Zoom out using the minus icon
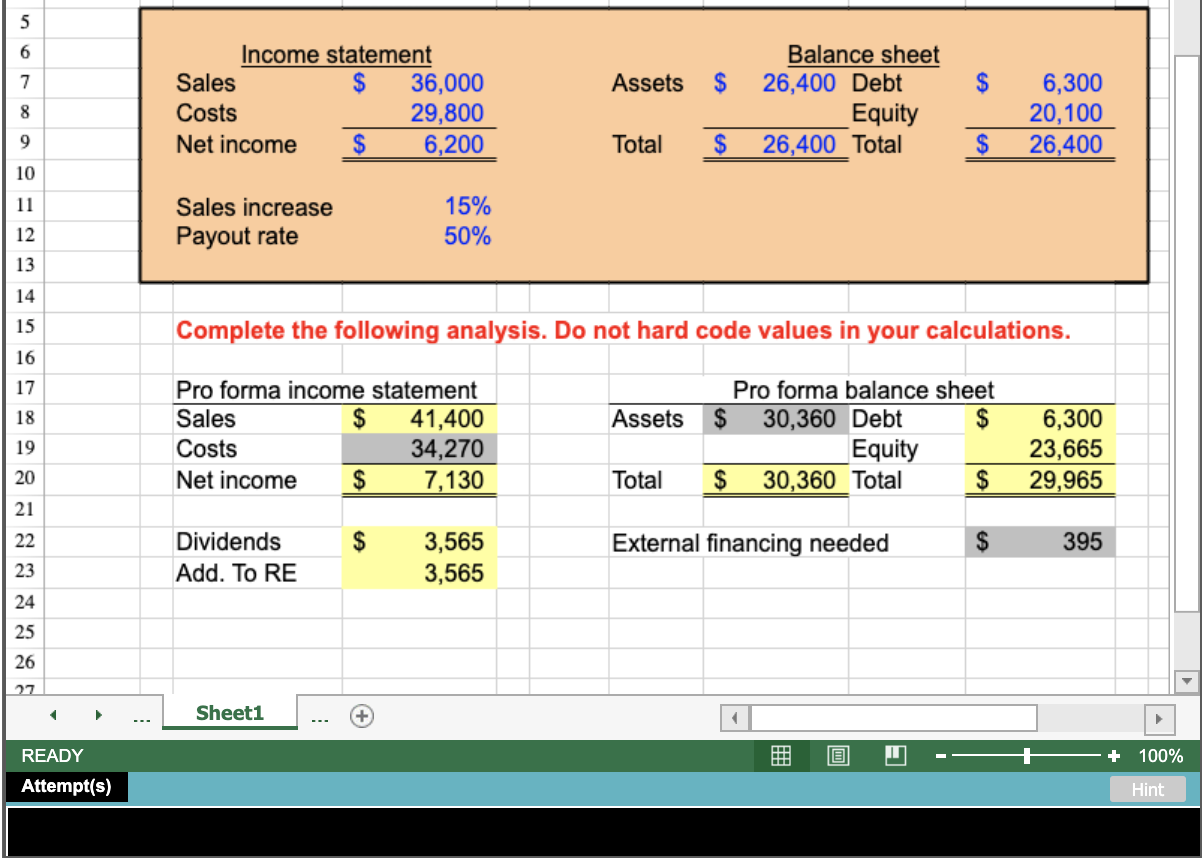 [940, 756]
